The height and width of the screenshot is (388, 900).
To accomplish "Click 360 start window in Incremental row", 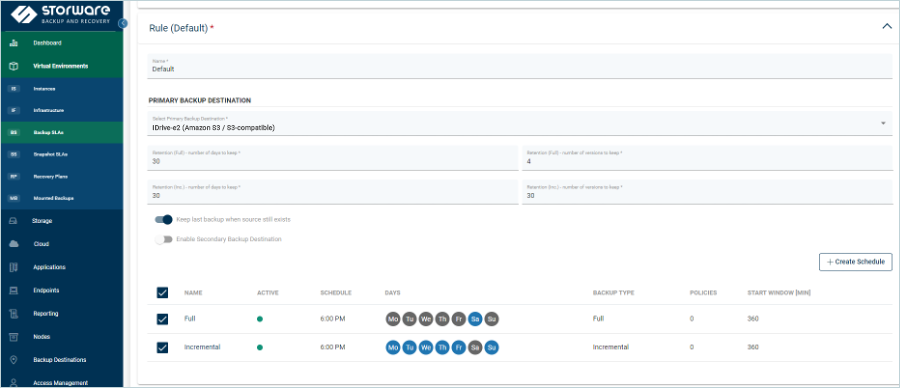I will click(752, 347).
